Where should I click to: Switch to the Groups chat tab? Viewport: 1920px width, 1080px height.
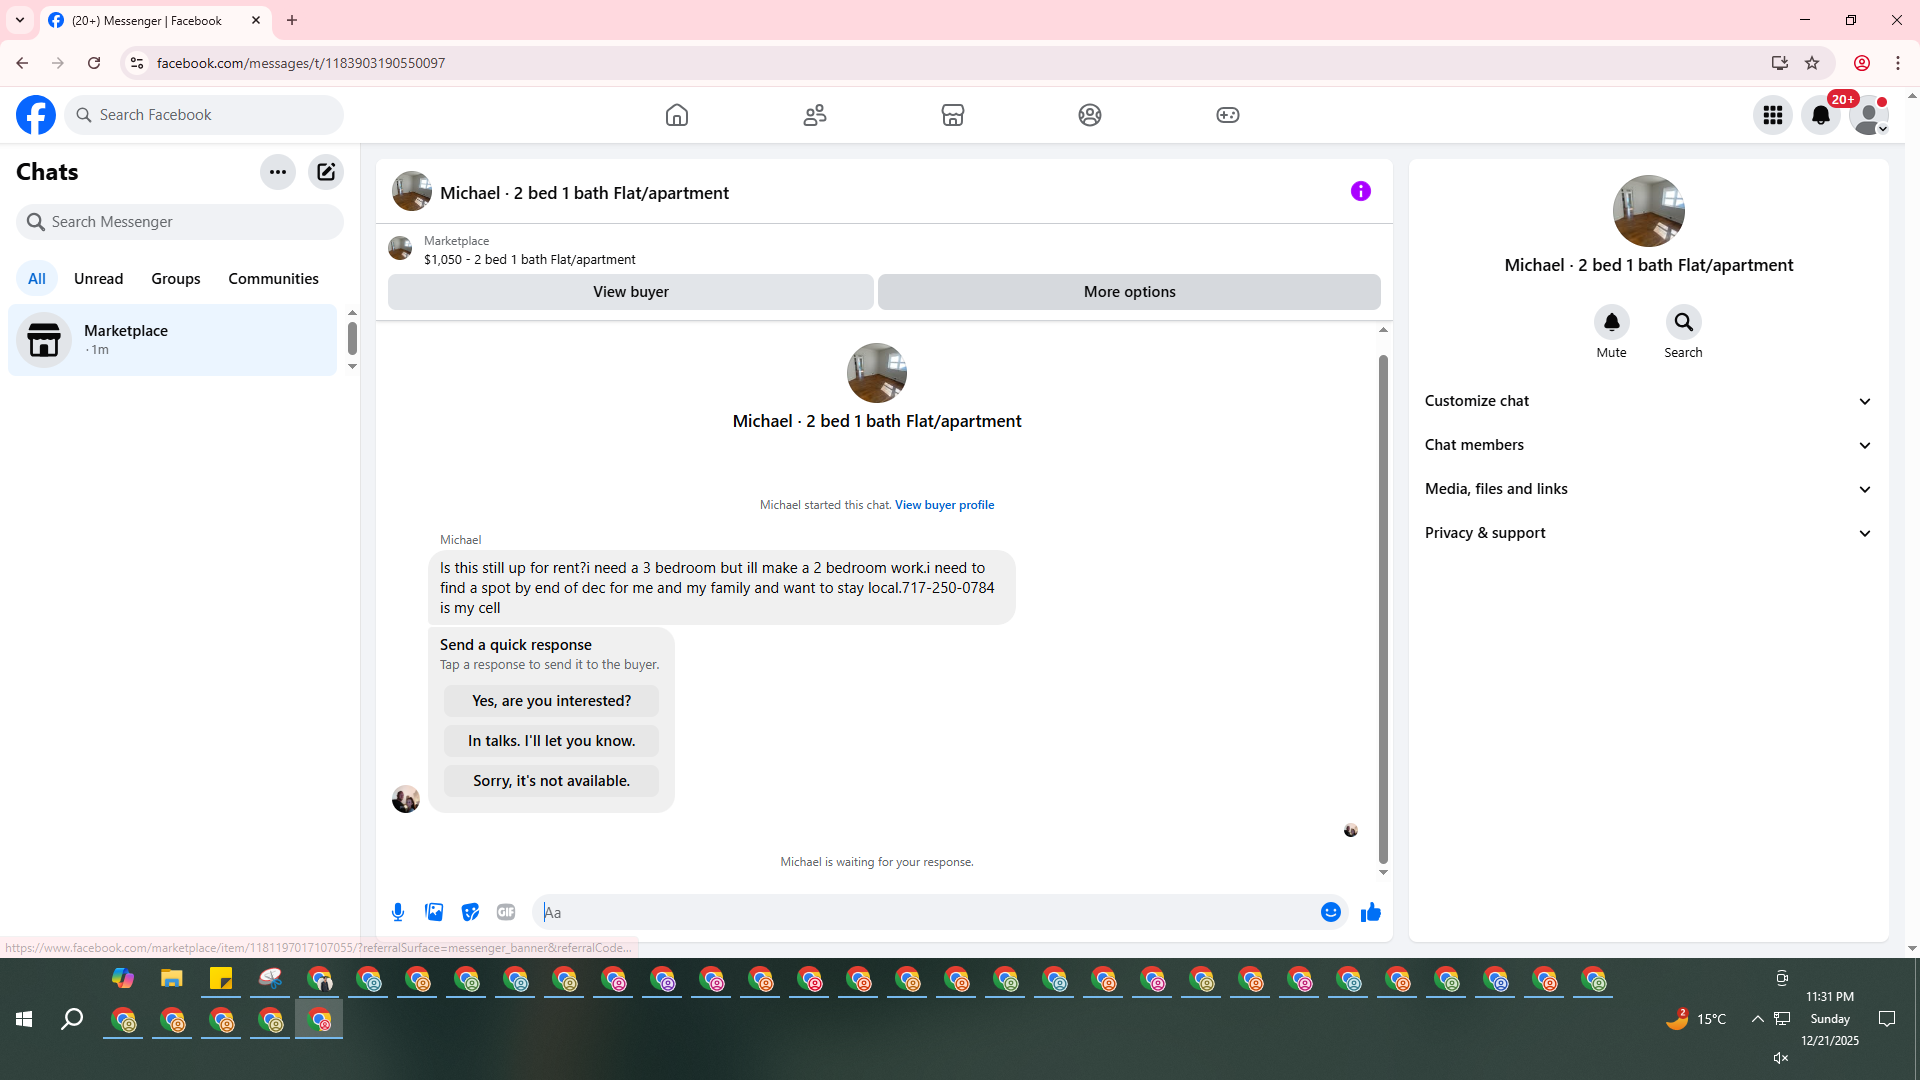tap(176, 279)
